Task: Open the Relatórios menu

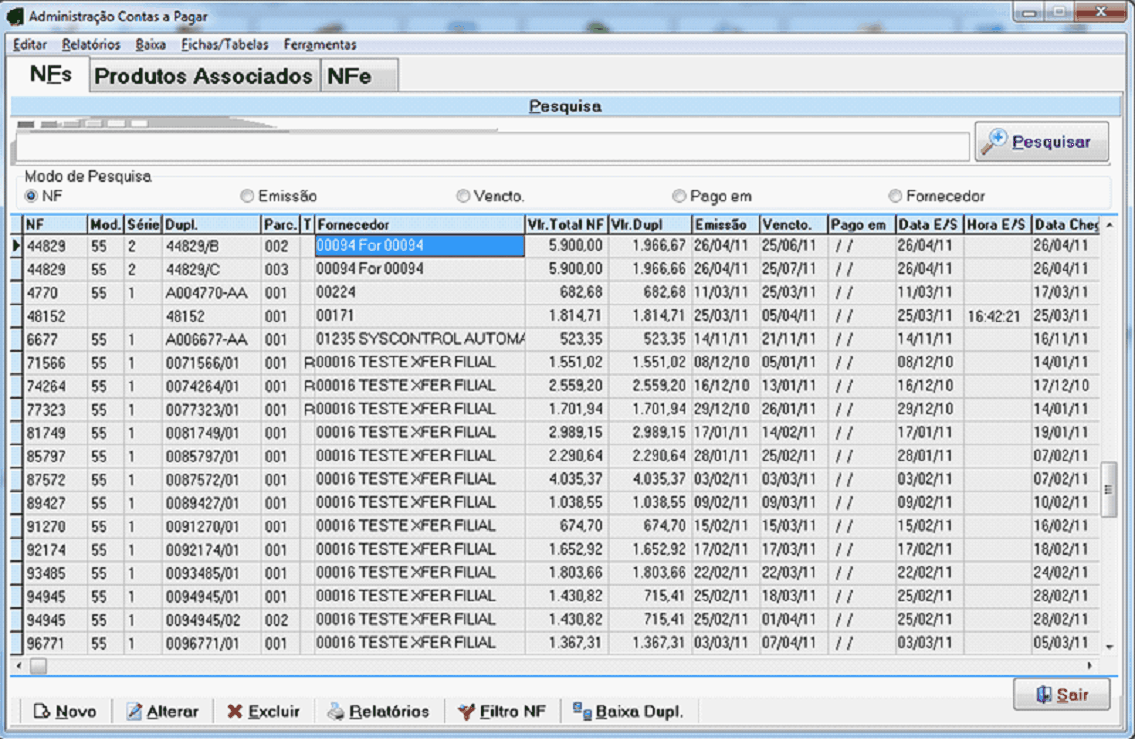Action: [91, 45]
